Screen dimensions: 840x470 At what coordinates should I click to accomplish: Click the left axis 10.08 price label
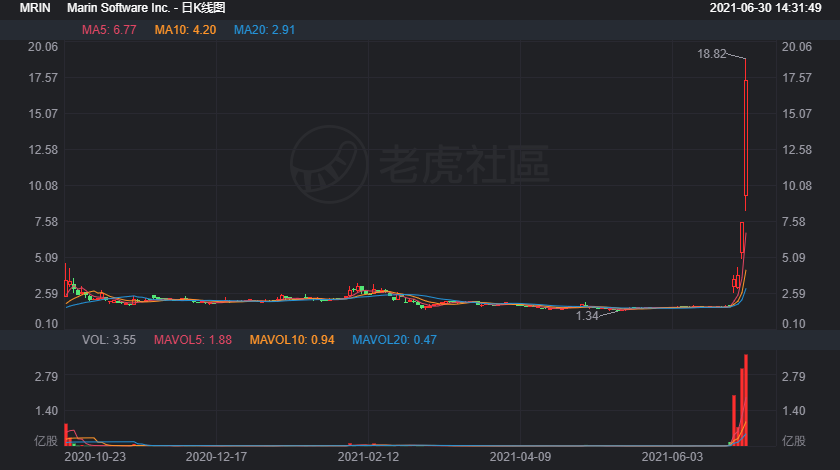(x=43, y=185)
